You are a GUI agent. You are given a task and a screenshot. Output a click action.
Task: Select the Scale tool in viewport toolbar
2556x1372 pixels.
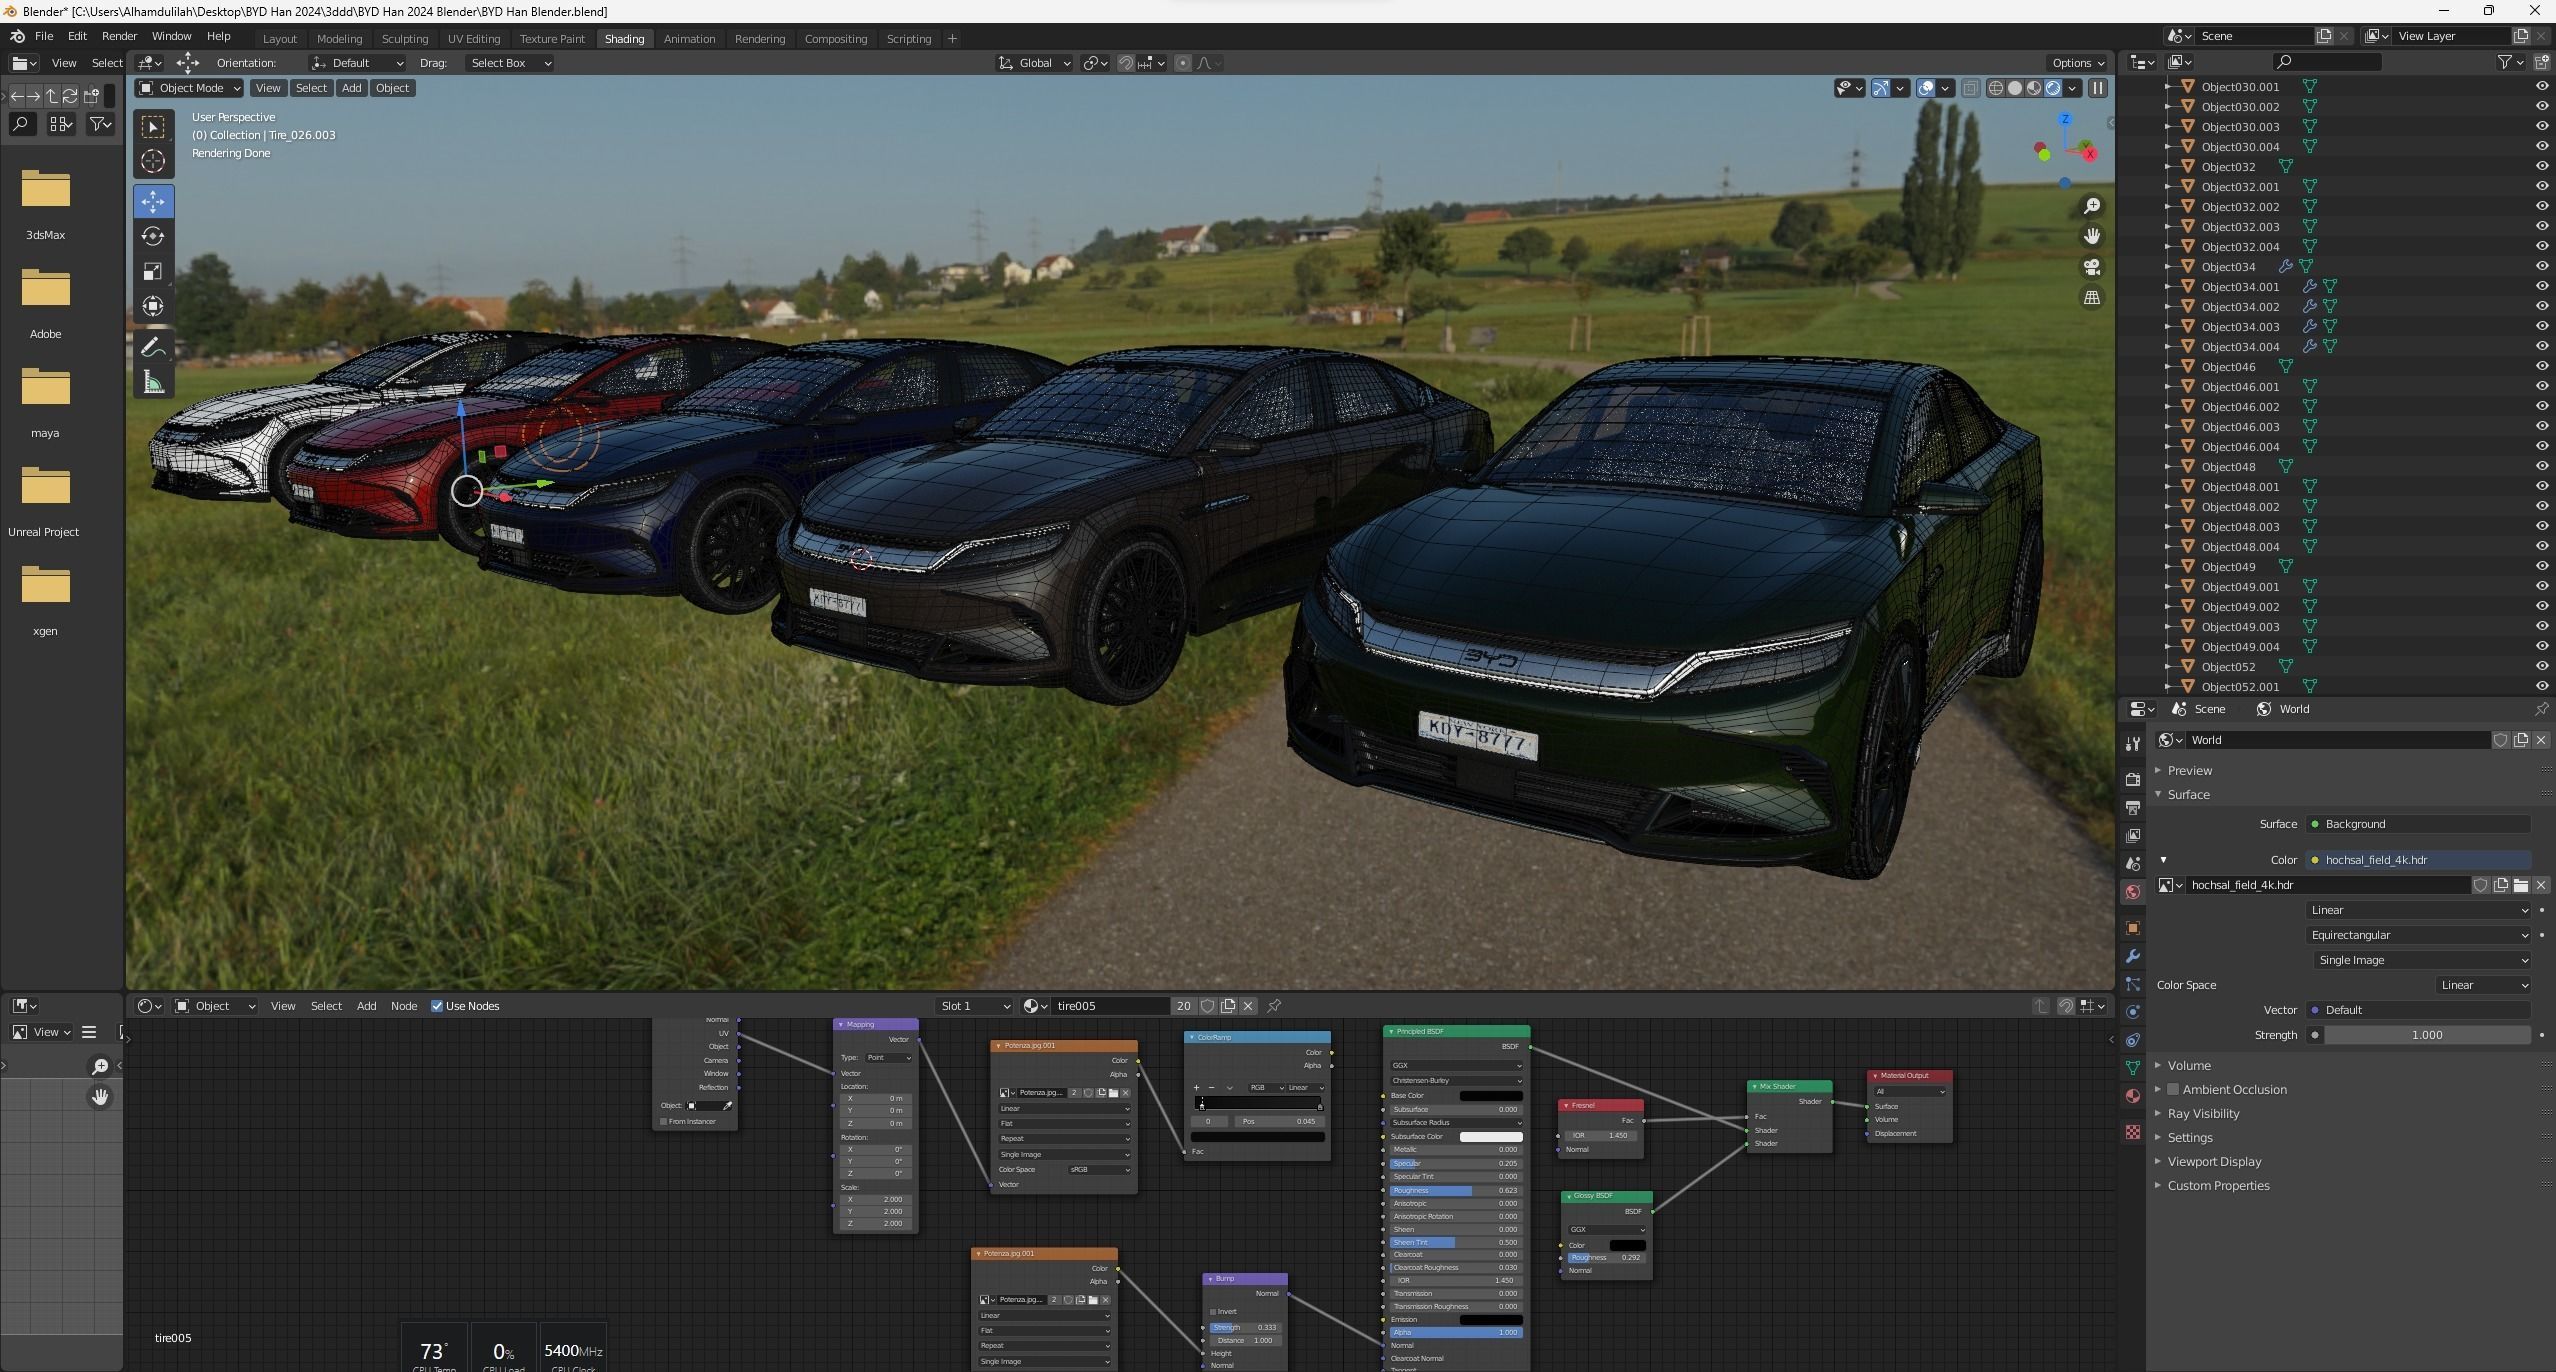[x=153, y=271]
